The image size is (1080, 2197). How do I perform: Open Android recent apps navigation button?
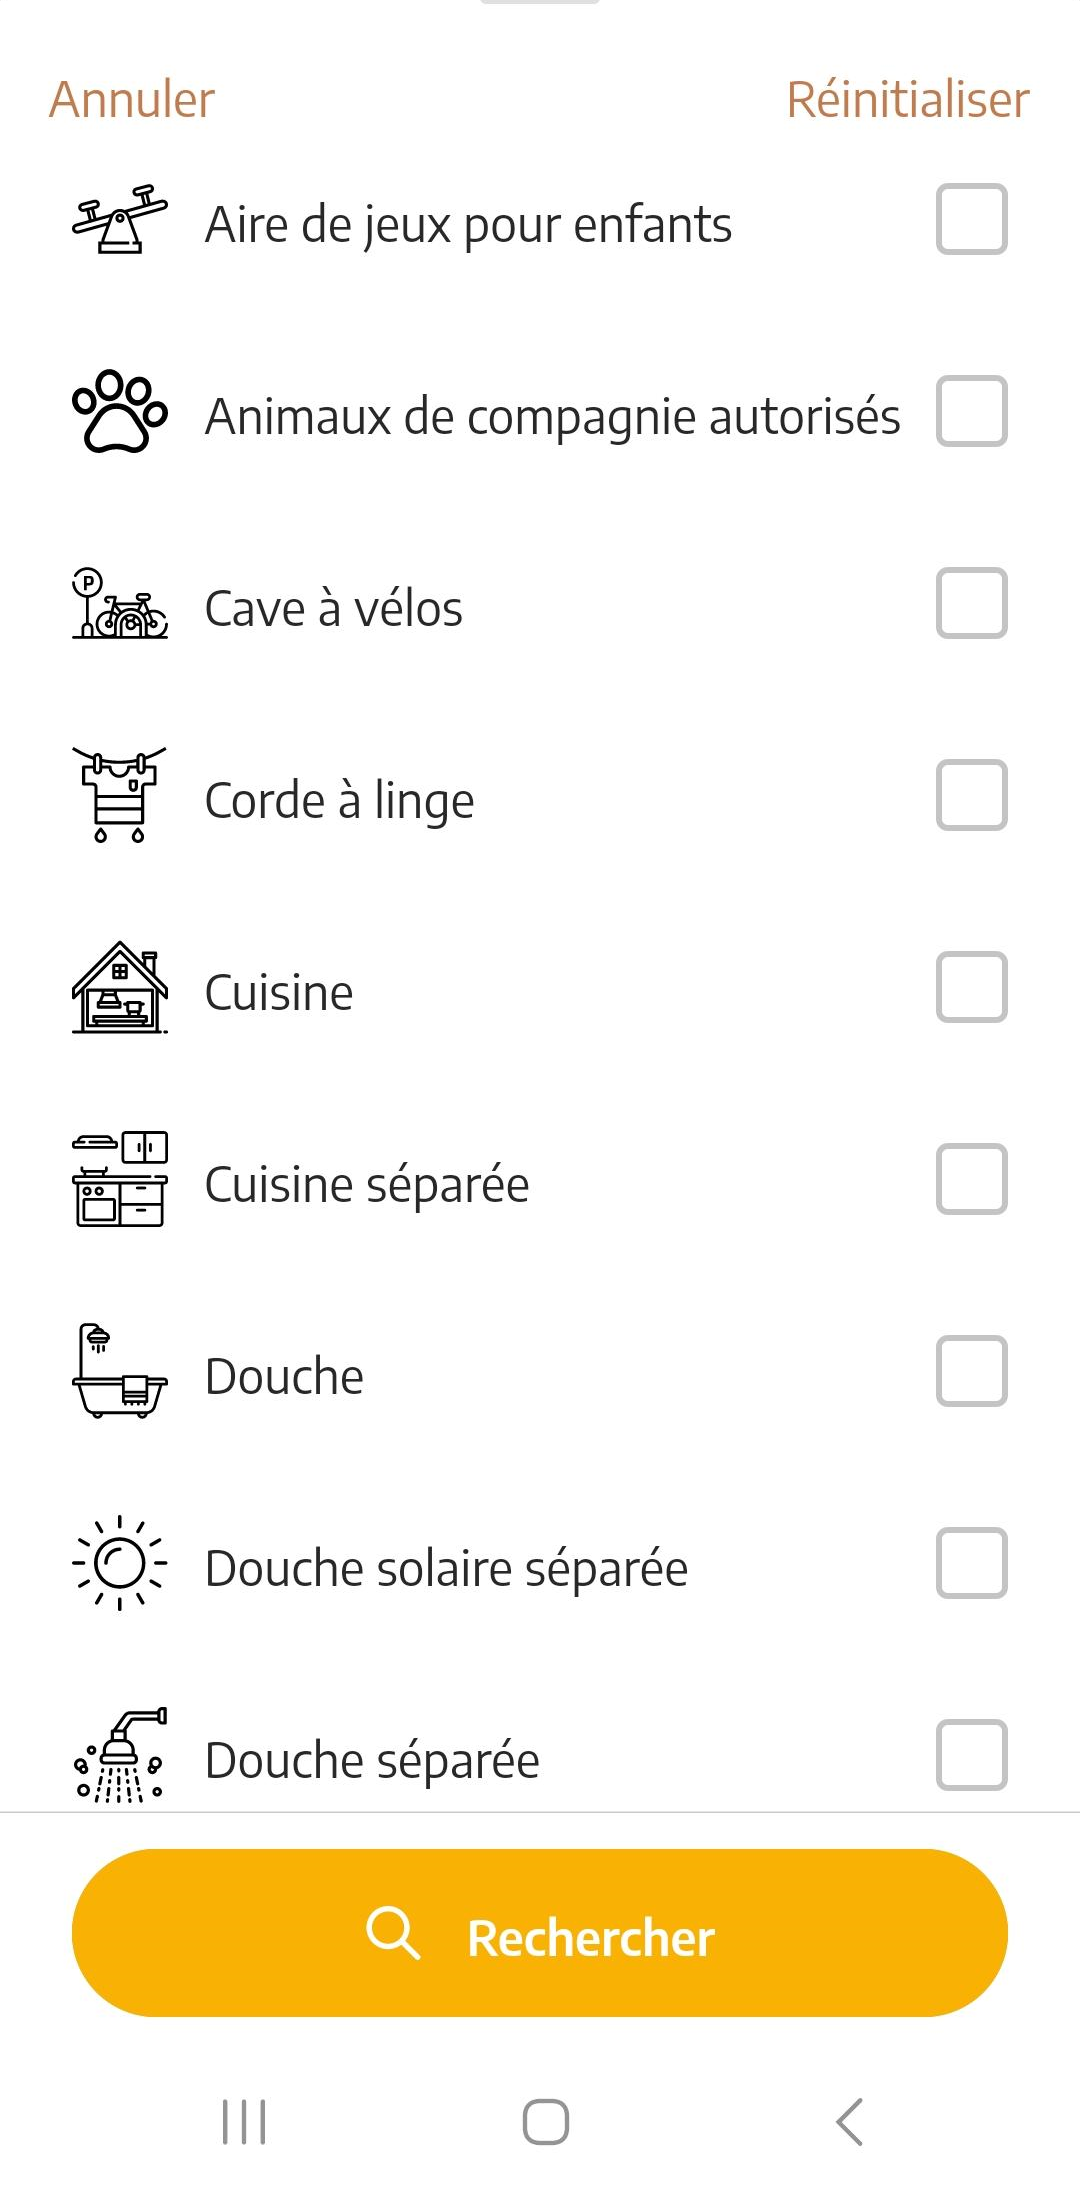point(244,2121)
